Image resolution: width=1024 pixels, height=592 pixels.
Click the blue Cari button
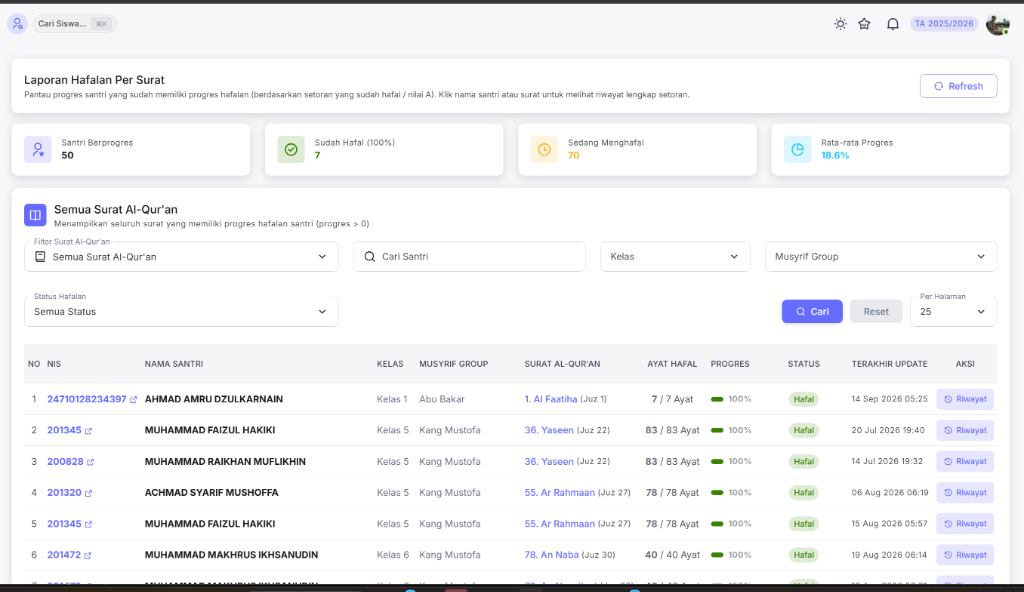click(812, 312)
